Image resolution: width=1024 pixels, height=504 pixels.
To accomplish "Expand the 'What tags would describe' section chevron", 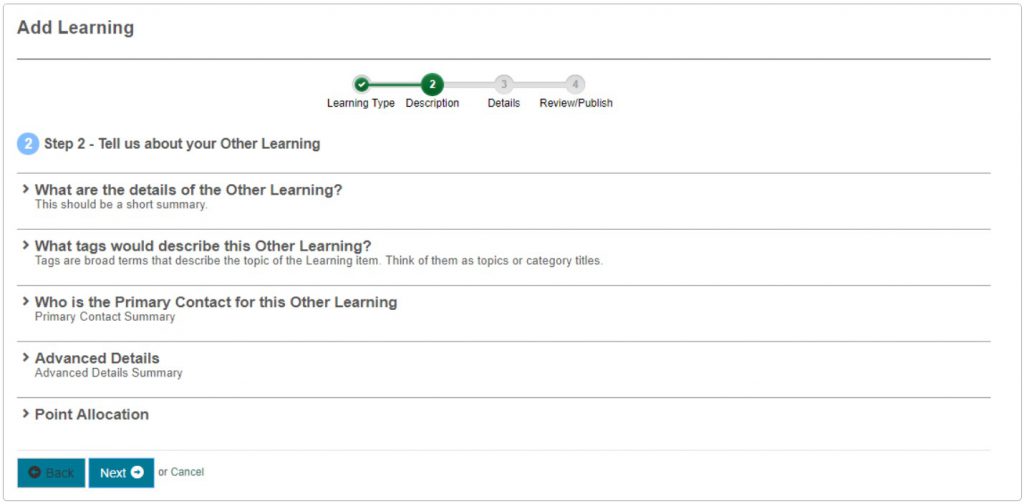I will click(x=26, y=245).
